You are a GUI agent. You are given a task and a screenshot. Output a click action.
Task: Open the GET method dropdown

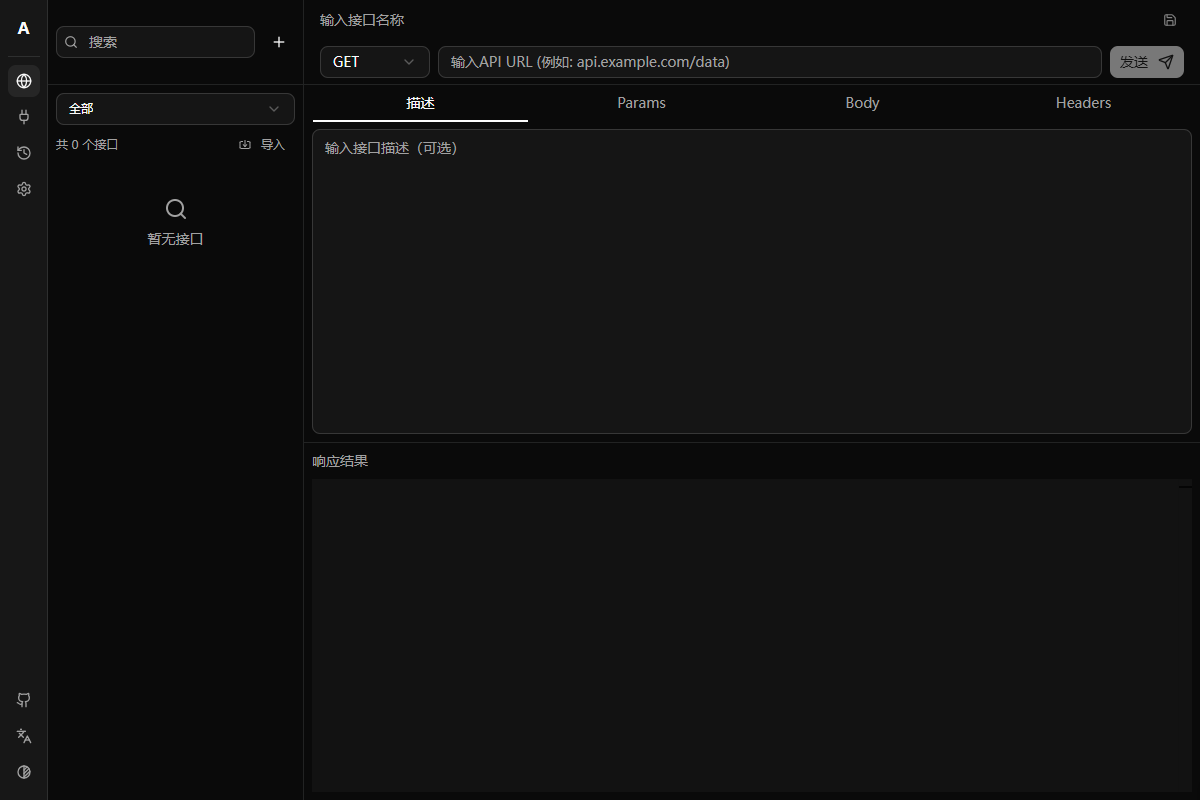(x=375, y=62)
